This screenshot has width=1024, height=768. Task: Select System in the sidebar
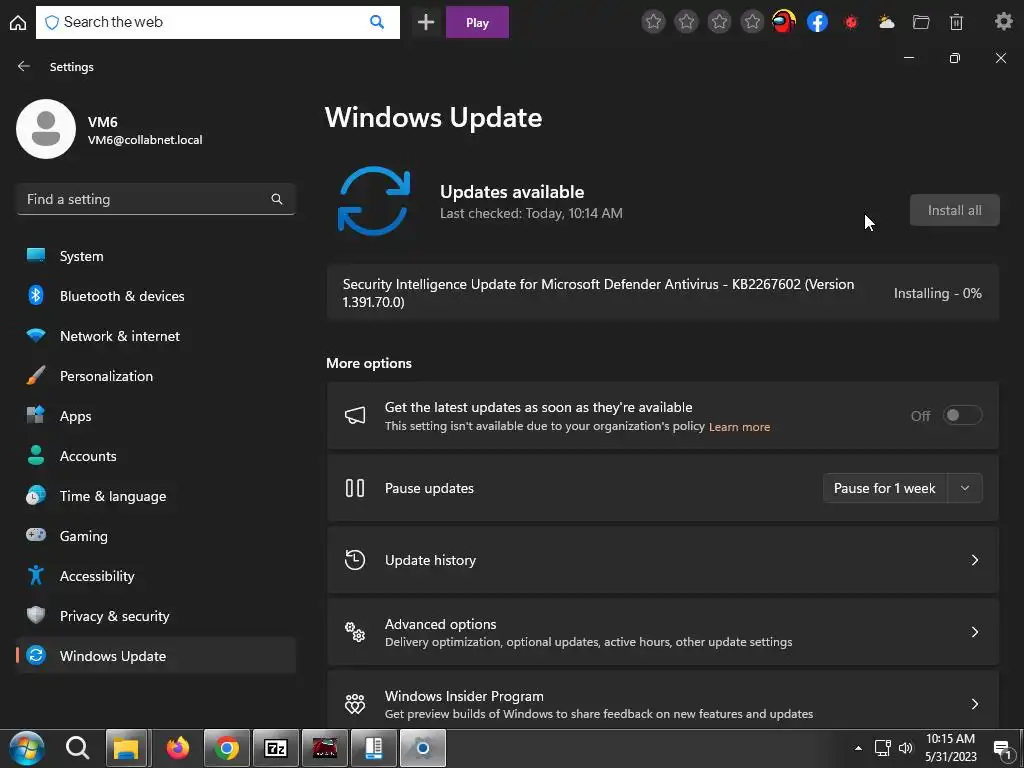(155, 256)
